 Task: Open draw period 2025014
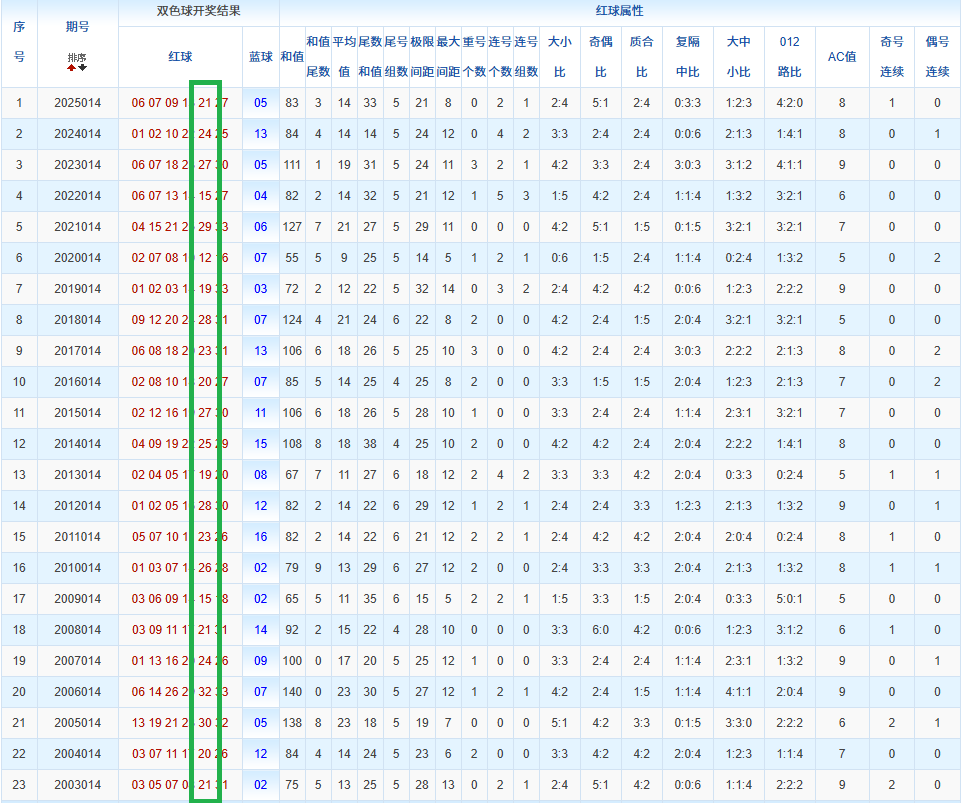click(x=77, y=103)
